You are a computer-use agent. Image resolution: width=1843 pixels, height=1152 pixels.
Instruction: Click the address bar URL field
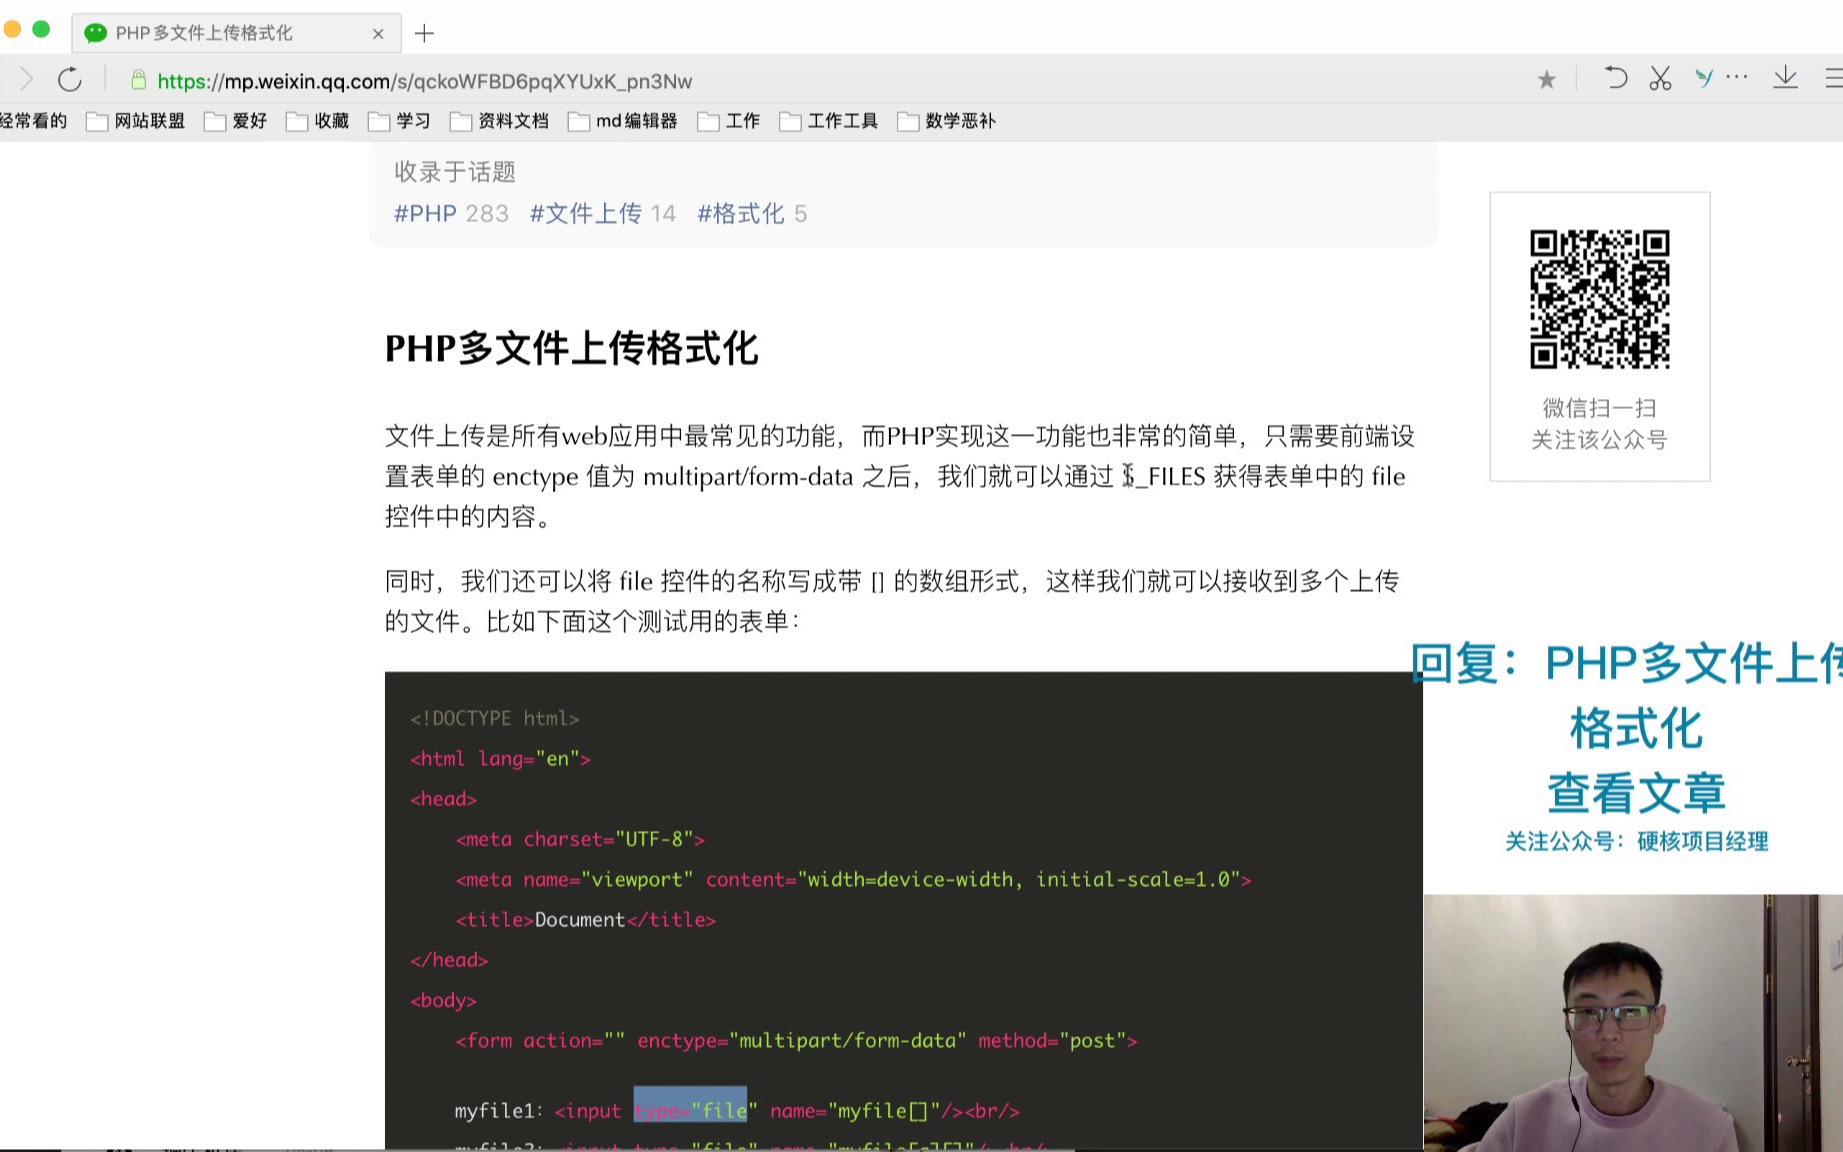pos(425,81)
